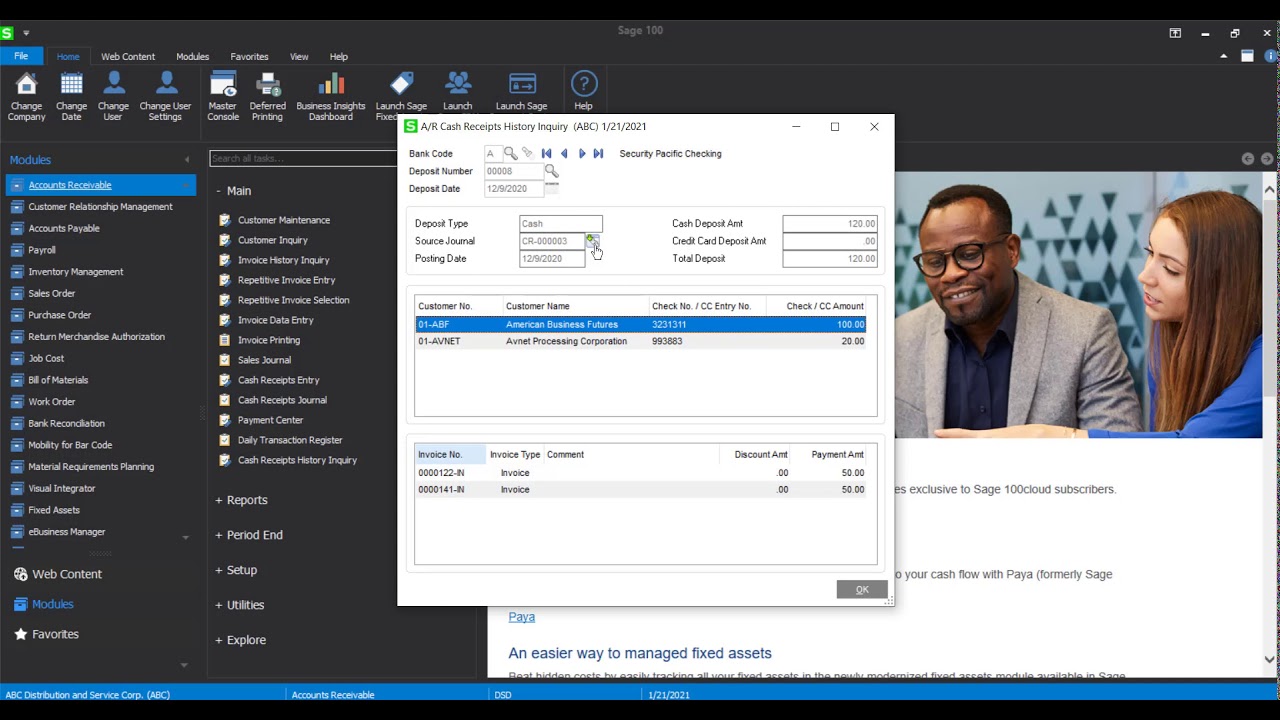Click the Sage logo in the title bar
Viewport: 1280px width, 720px height.
point(8,33)
